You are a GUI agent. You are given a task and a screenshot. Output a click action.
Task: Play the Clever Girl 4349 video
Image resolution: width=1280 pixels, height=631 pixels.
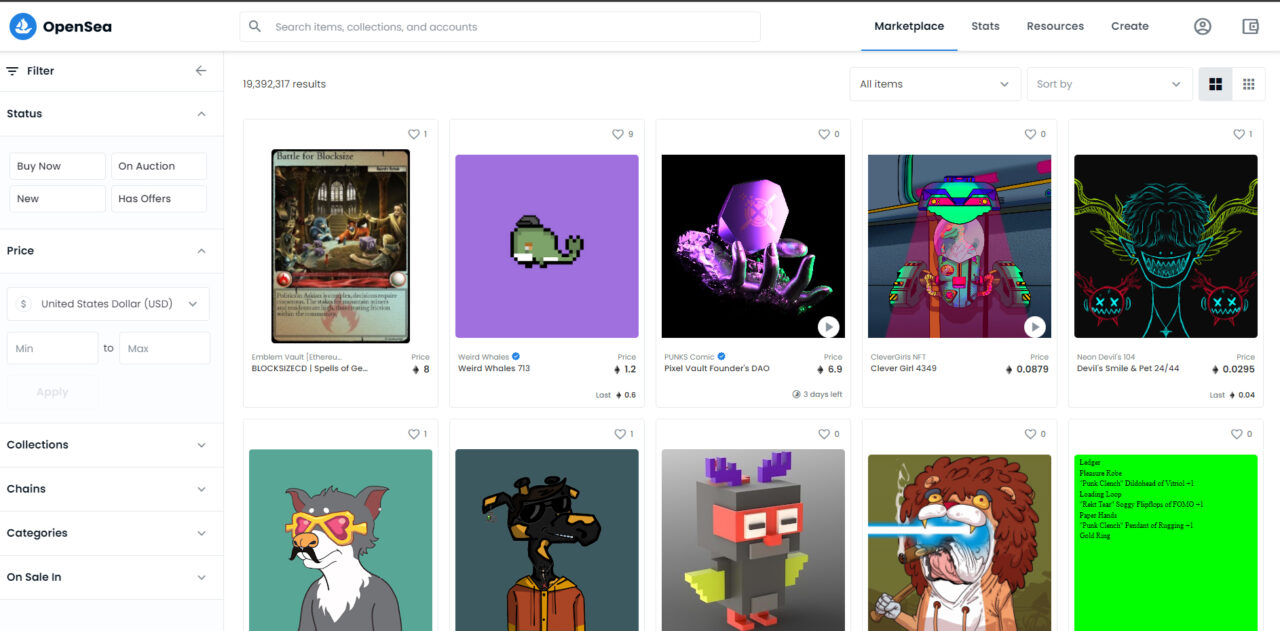[x=1035, y=327]
